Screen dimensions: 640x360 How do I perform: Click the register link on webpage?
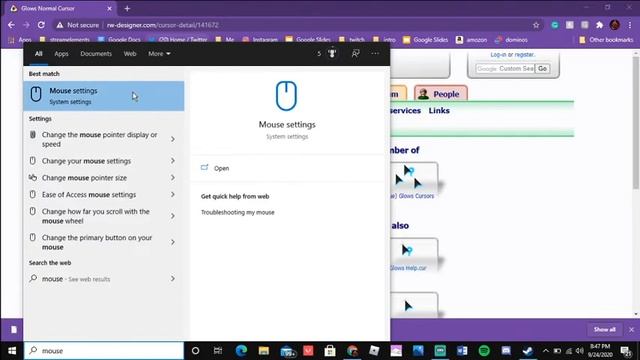coord(524,55)
